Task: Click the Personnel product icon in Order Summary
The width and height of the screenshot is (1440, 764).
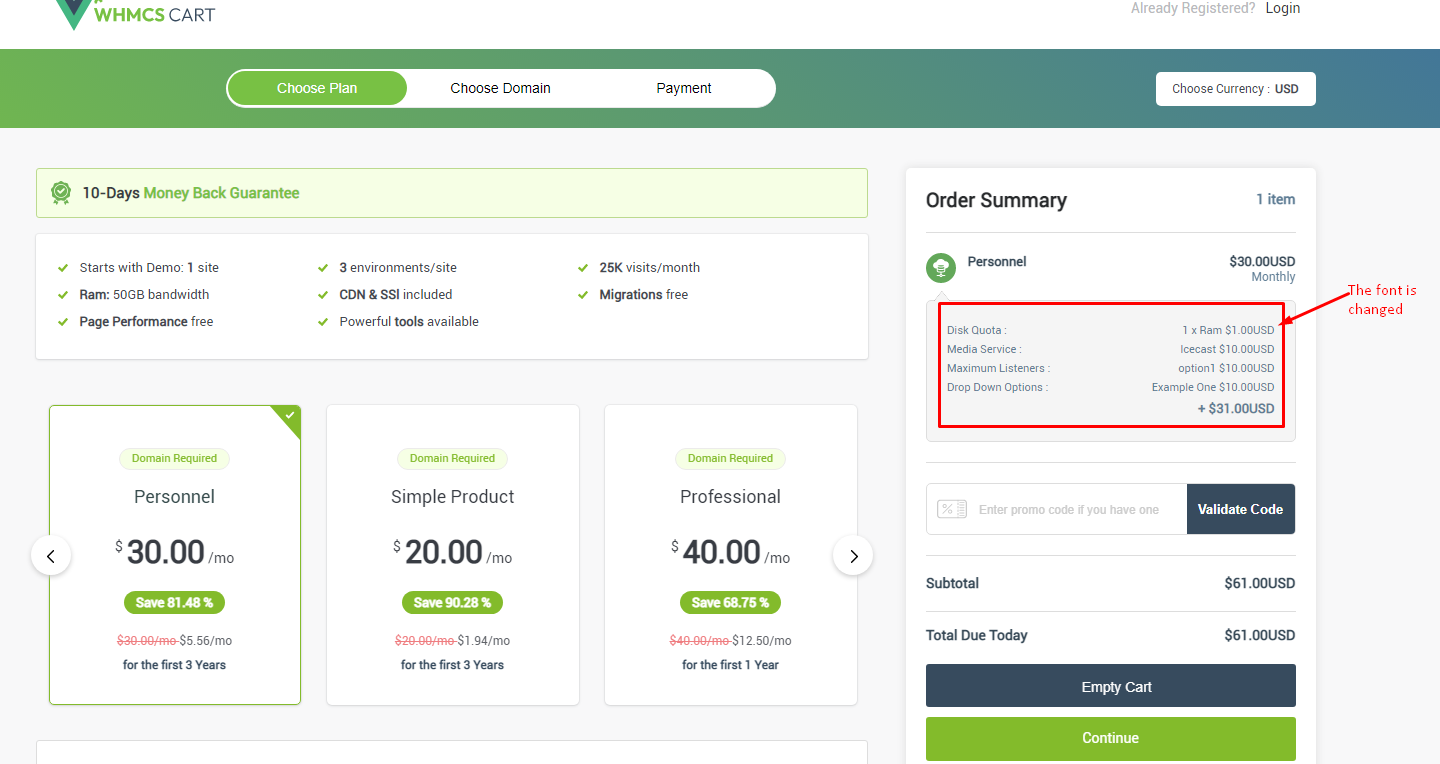Action: (940, 267)
